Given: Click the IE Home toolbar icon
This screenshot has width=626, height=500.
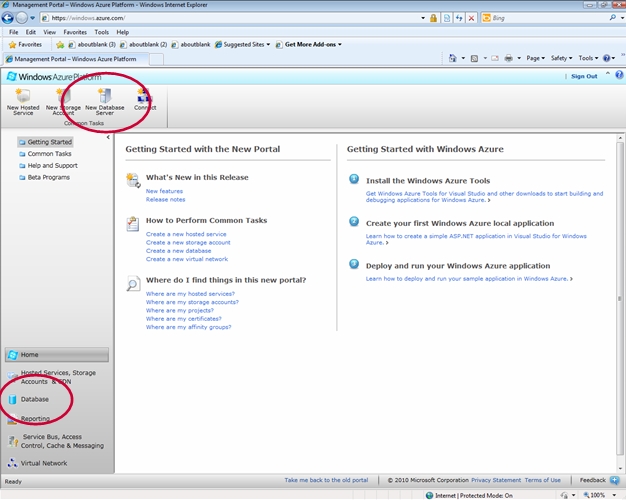Looking at the screenshot, I should point(452,58).
